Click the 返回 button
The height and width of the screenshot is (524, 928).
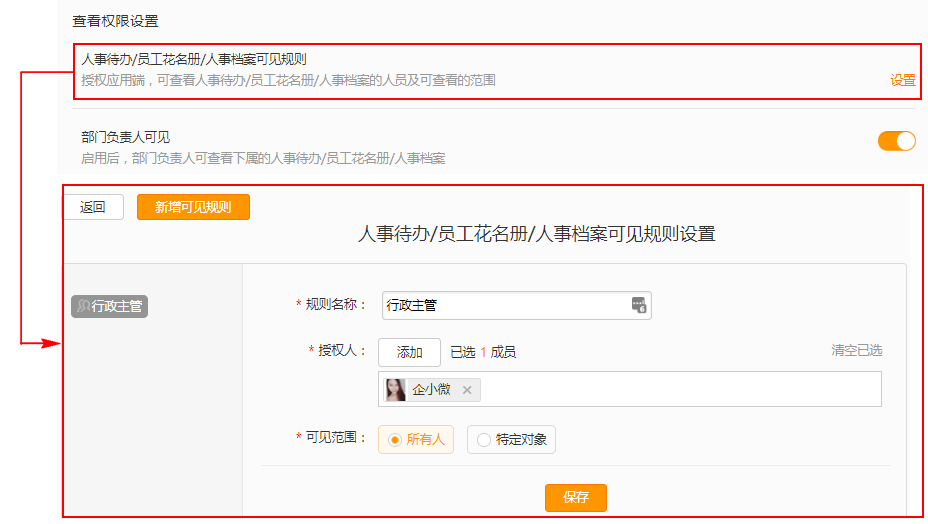(x=94, y=207)
